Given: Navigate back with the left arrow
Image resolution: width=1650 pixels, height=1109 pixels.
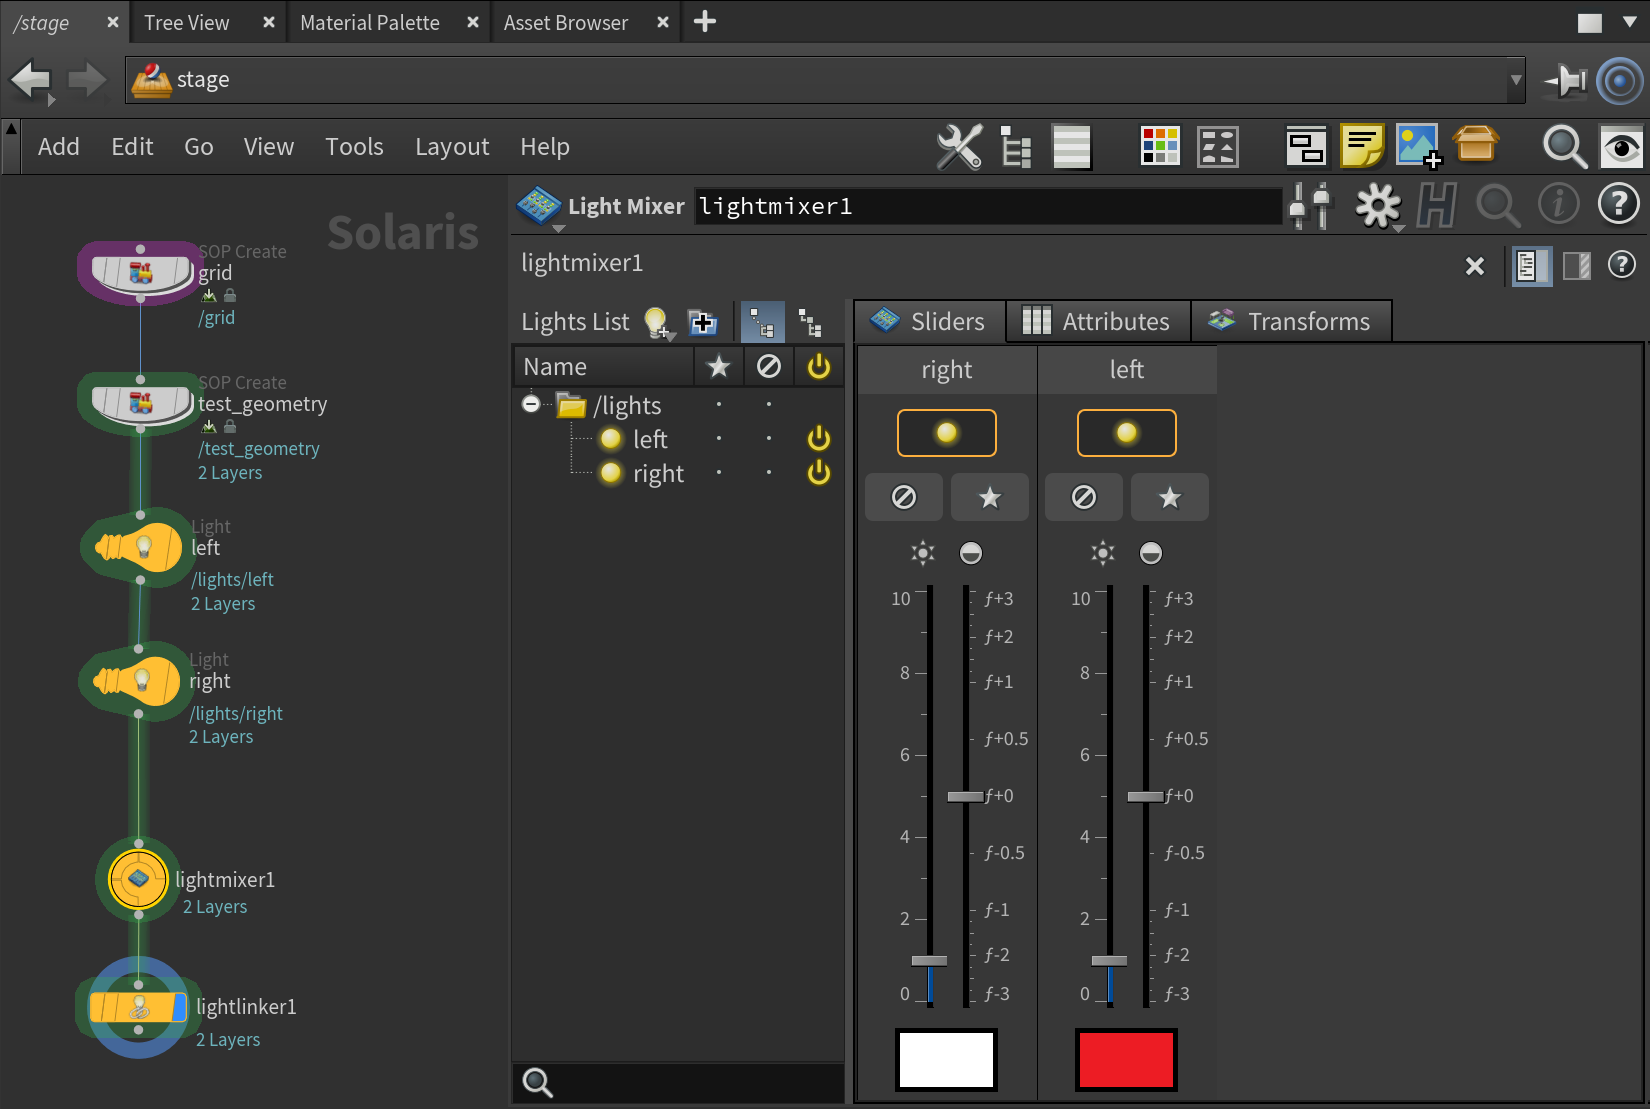Looking at the screenshot, I should click(30, 80).
